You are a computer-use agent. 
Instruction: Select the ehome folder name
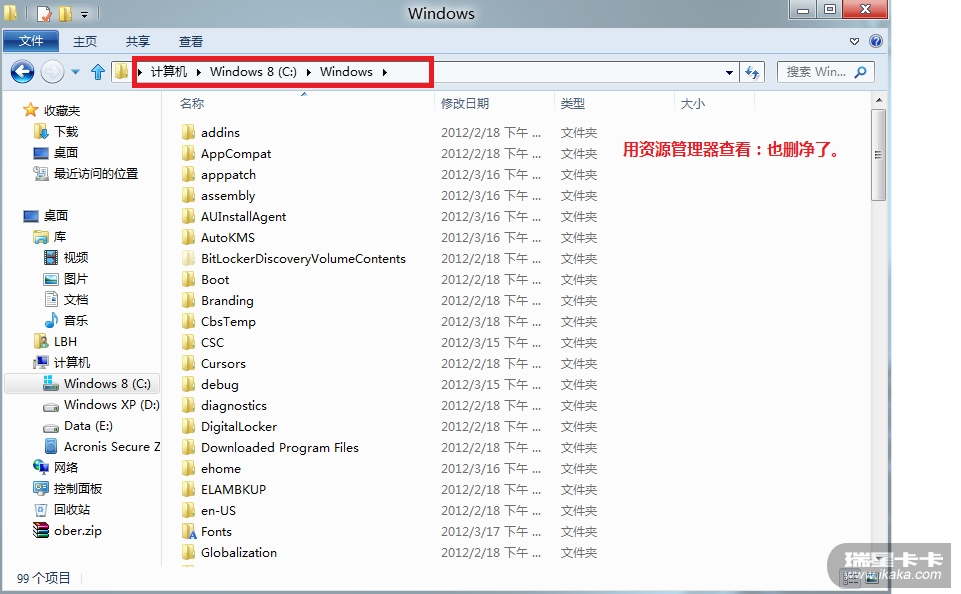click(x=221, y=468)
